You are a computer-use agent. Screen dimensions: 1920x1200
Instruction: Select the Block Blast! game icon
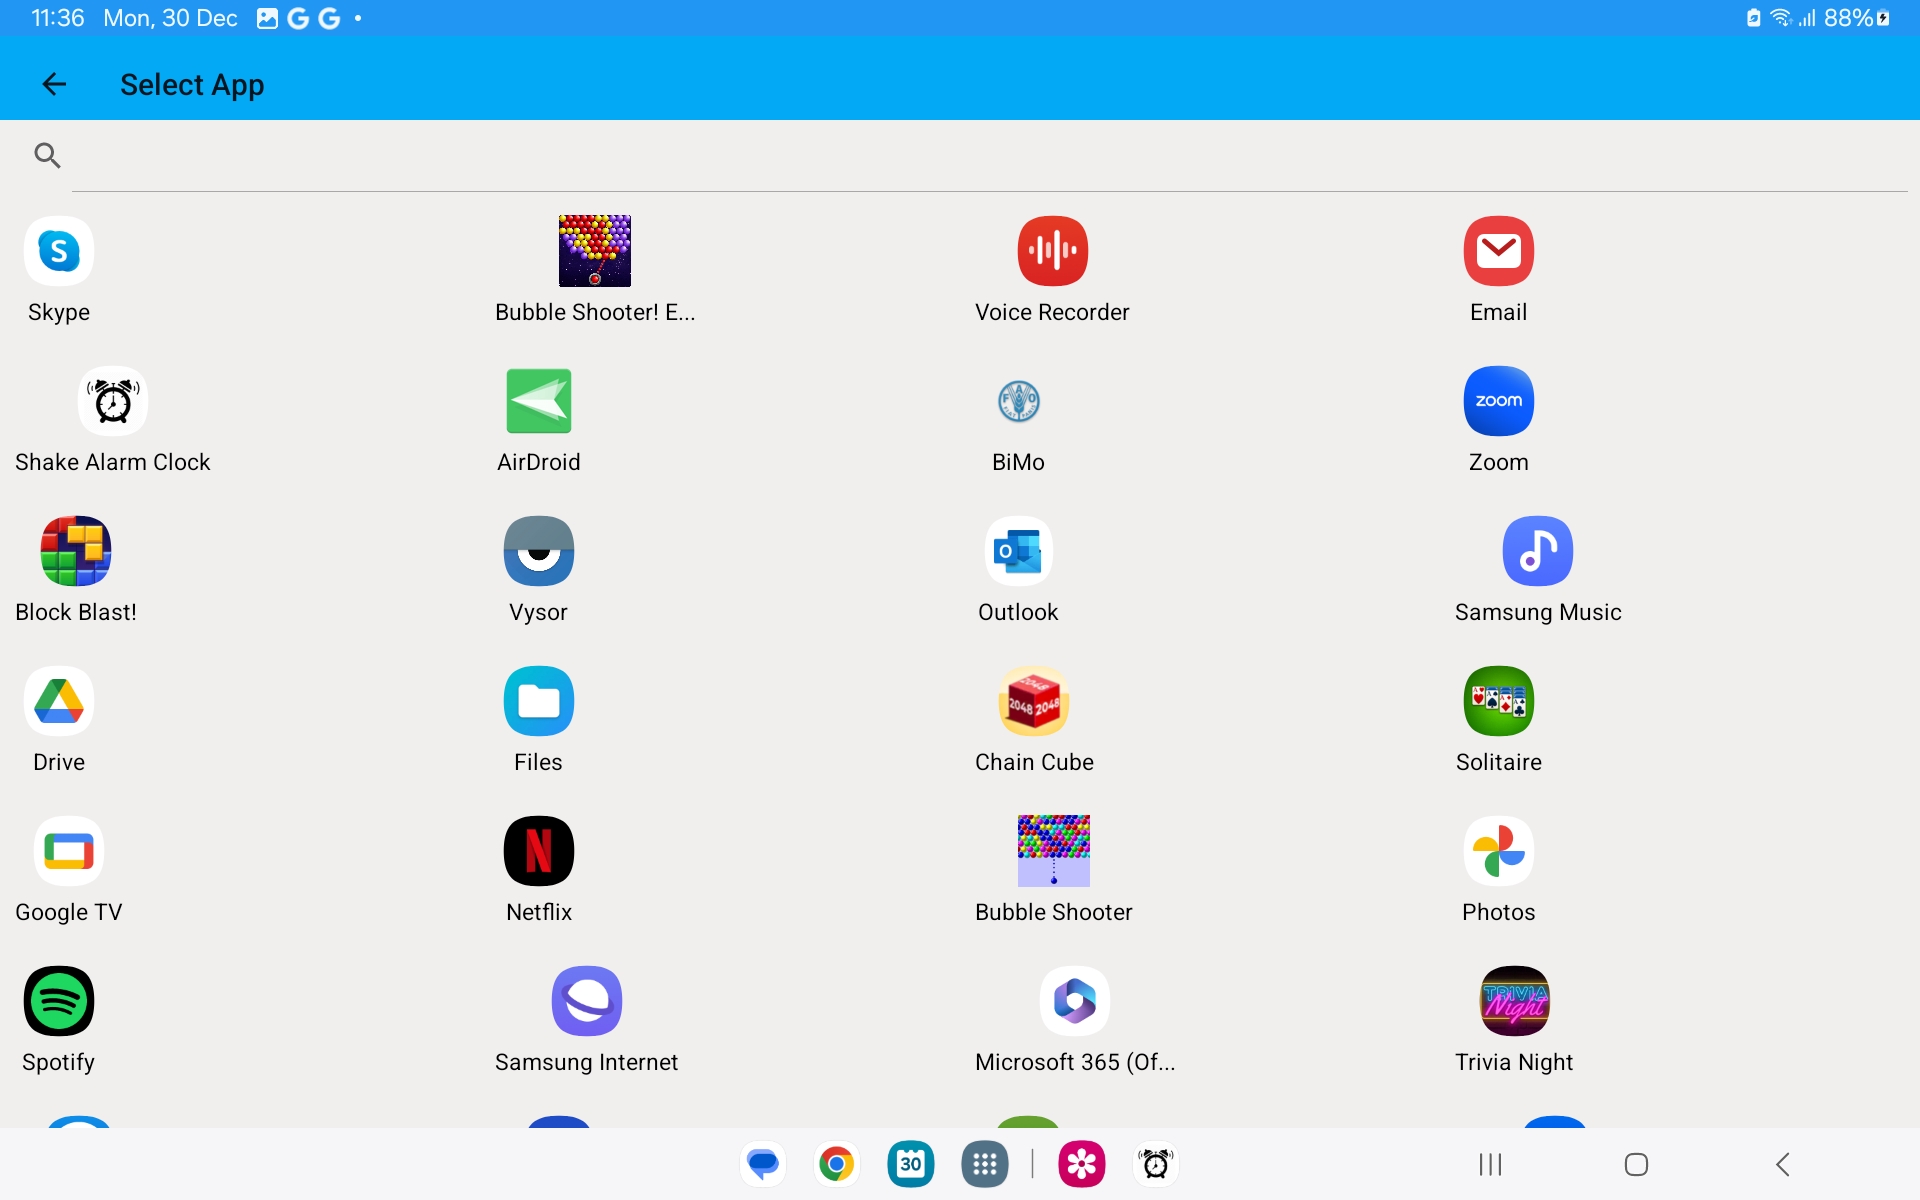pos(76,551)
